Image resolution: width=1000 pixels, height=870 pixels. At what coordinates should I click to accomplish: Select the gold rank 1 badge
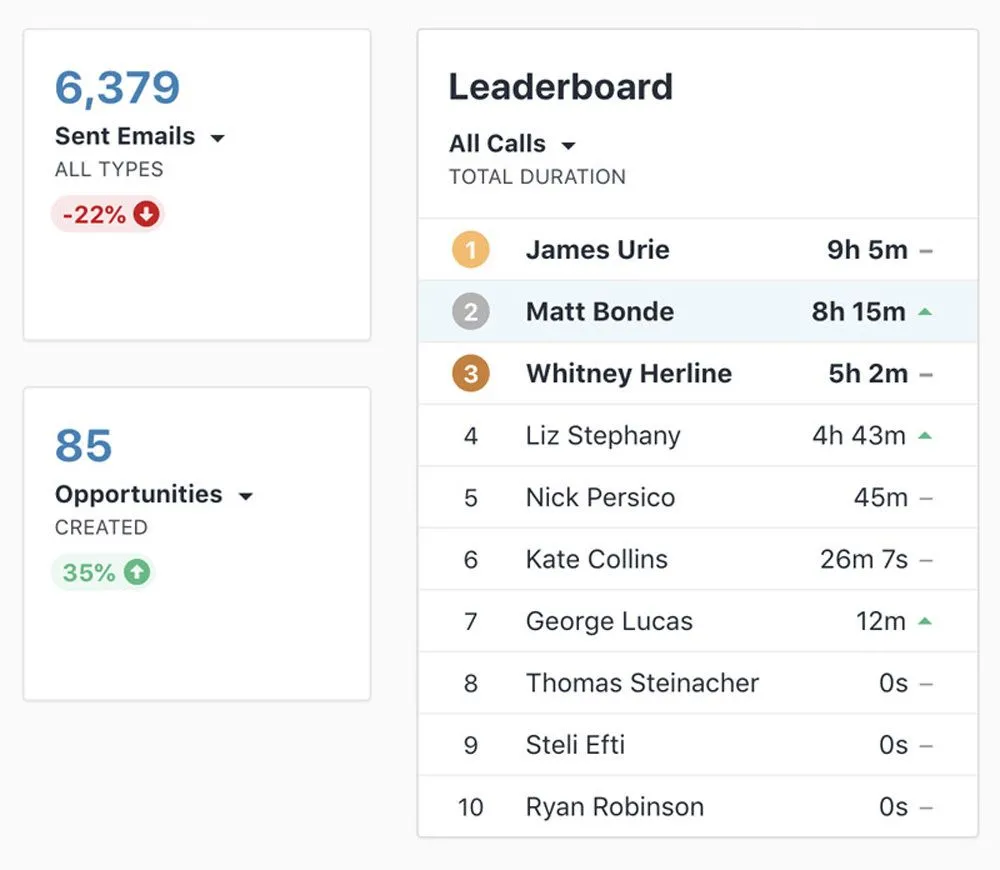[470, 250]
